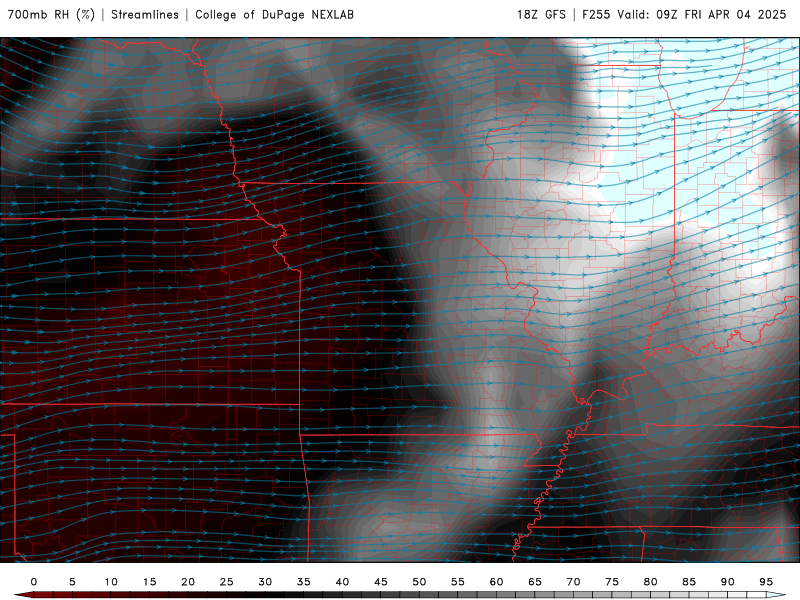The image size is (800, 600).
Task: Click the "20" color scale label
Action: [x=188, y=582]
